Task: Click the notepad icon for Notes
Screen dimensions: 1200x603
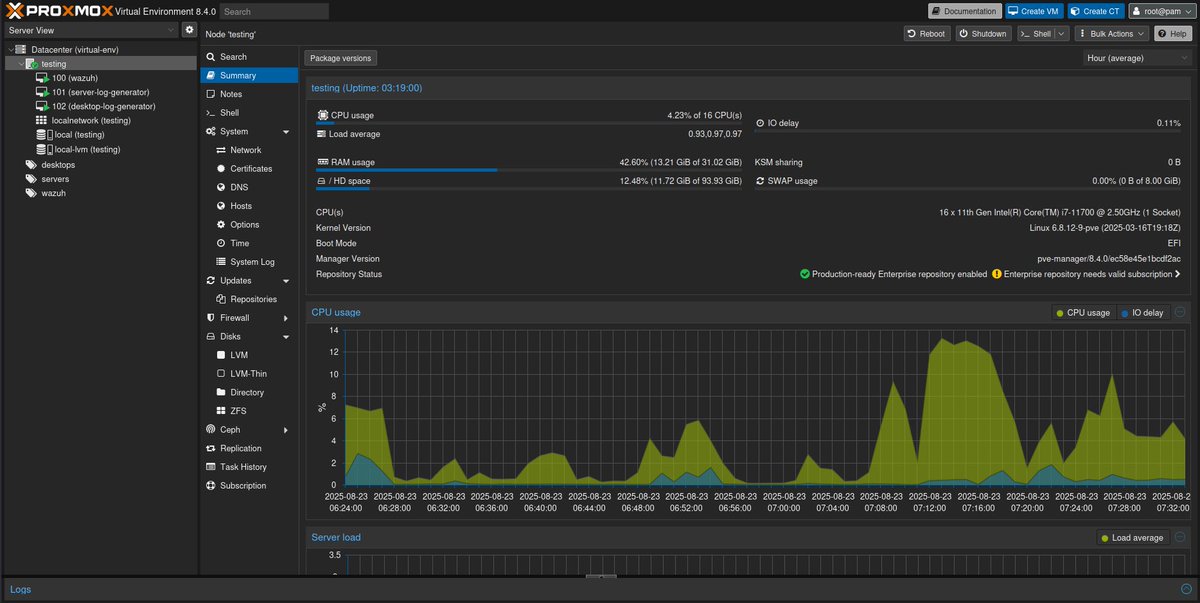Action: [x=211, y=94]
